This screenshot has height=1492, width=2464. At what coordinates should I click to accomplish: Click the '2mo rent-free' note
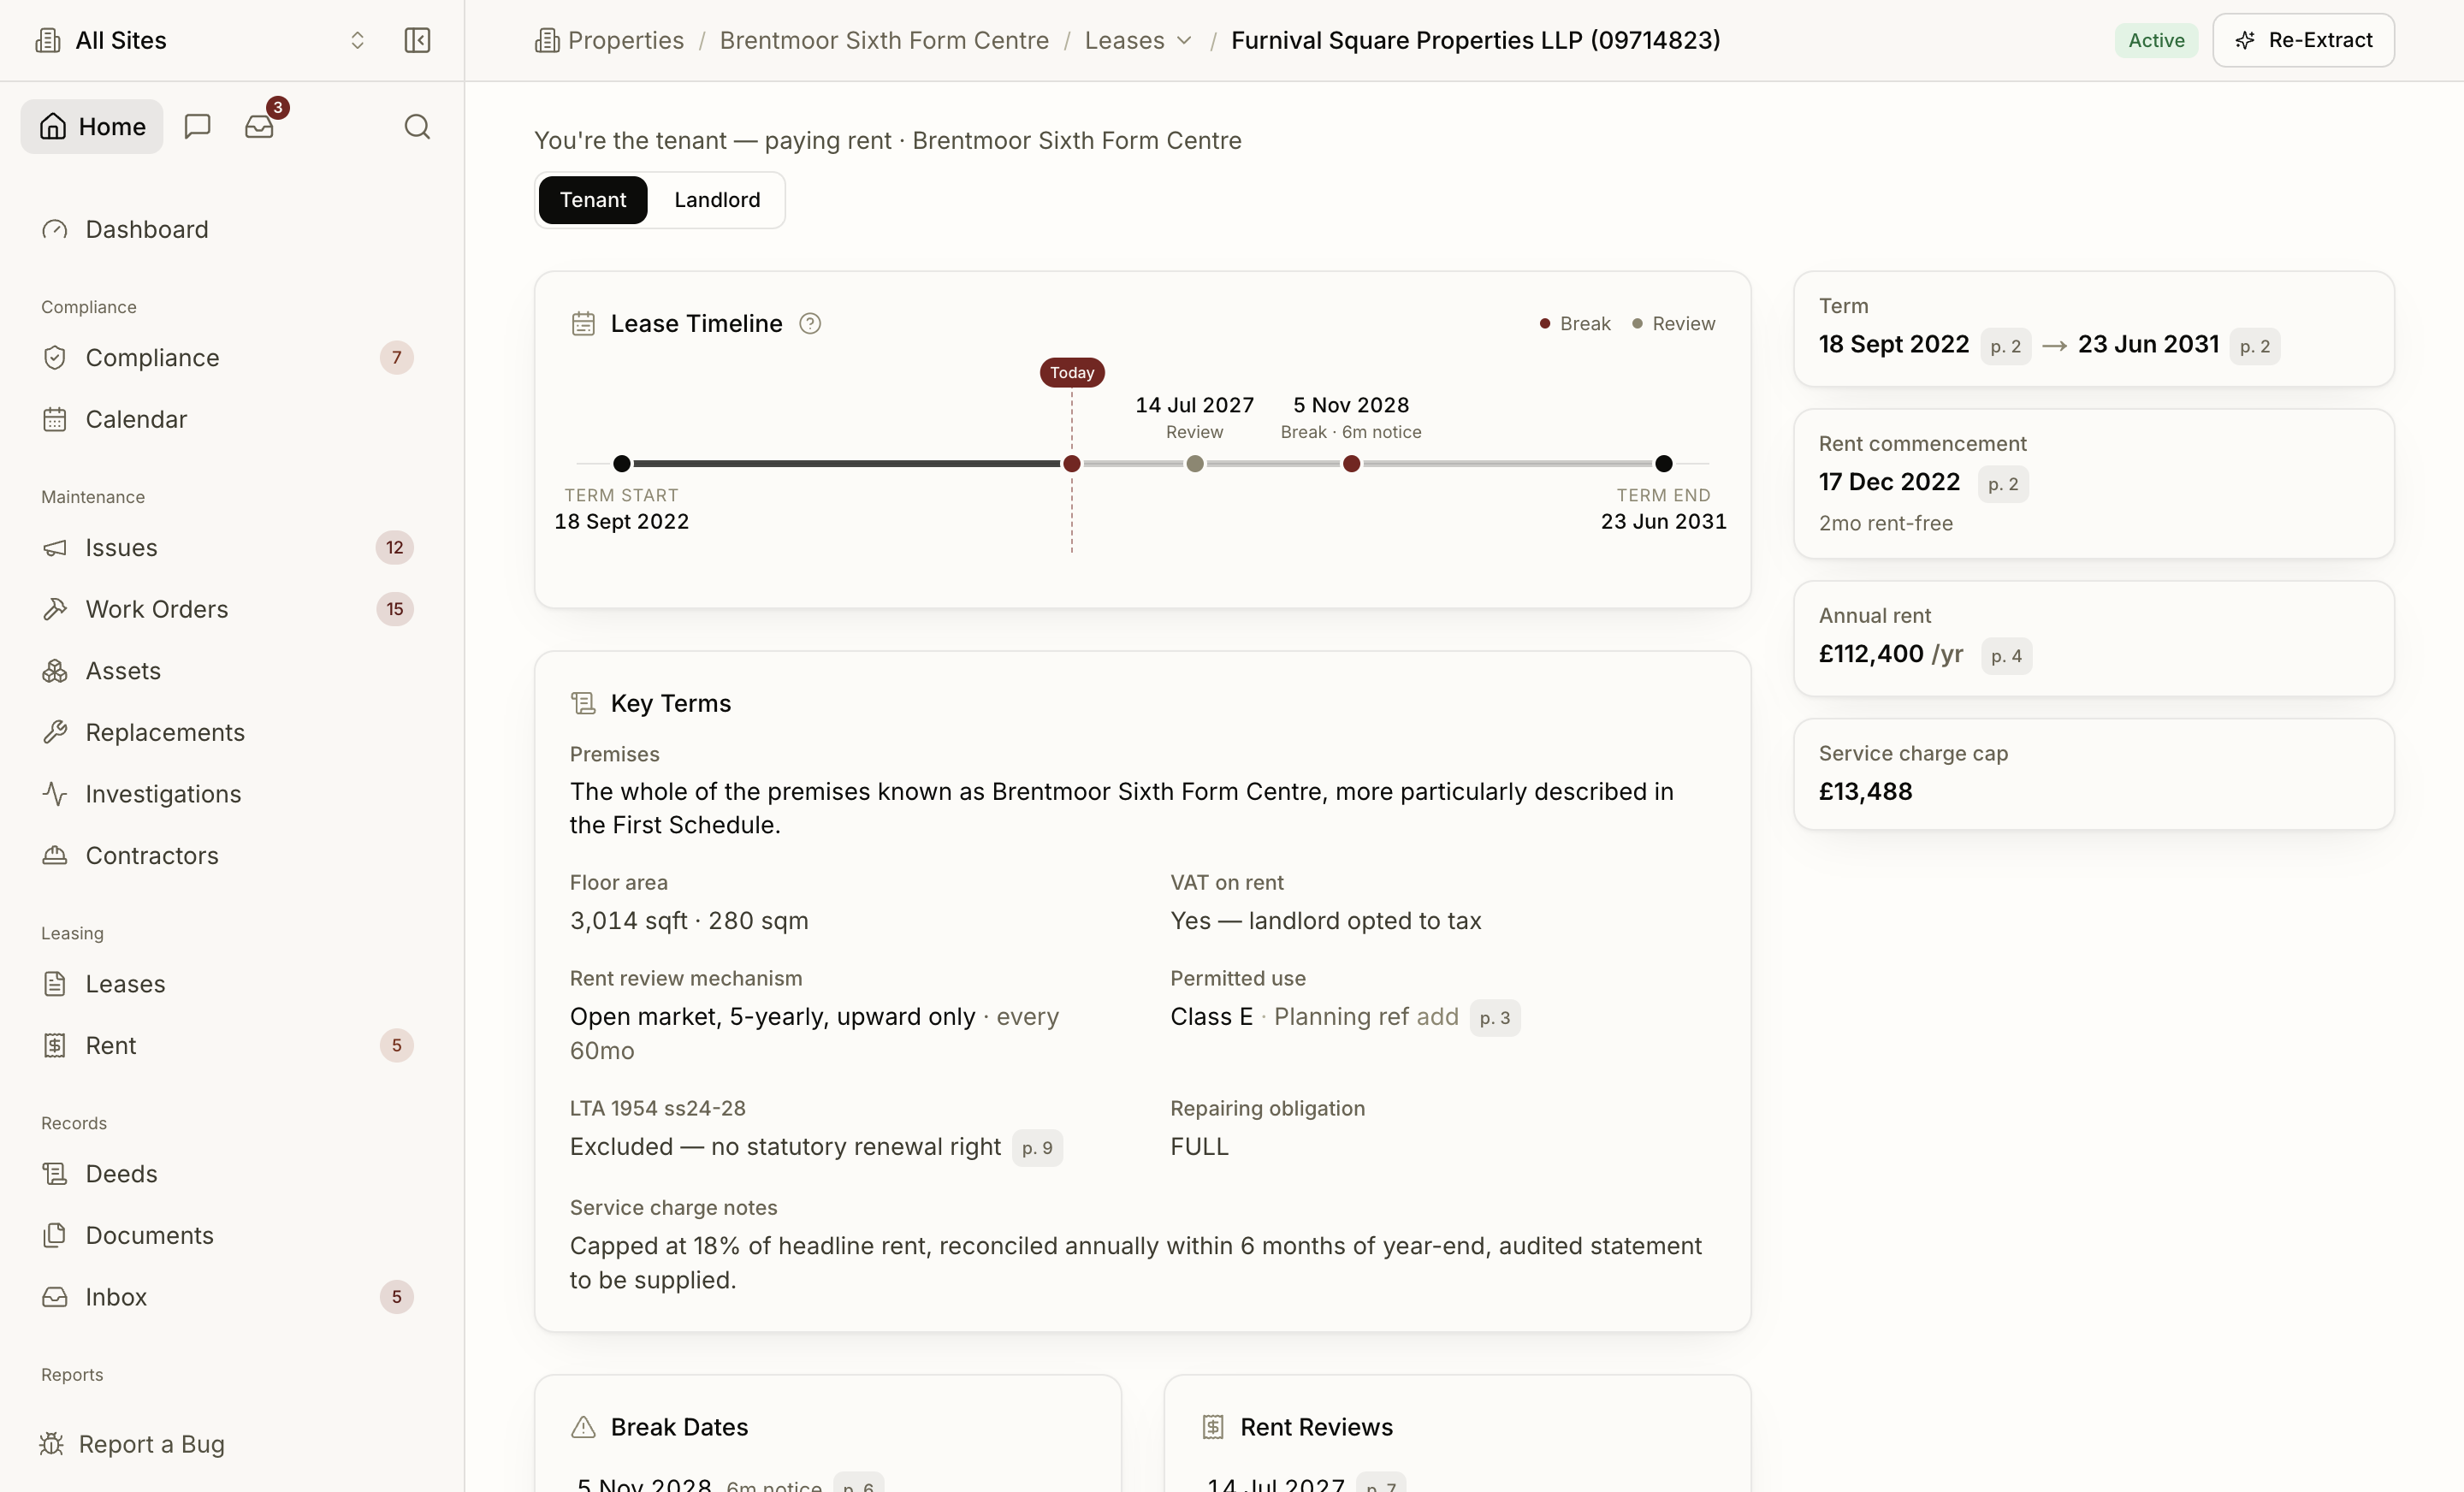click(x=1885, y=523)
